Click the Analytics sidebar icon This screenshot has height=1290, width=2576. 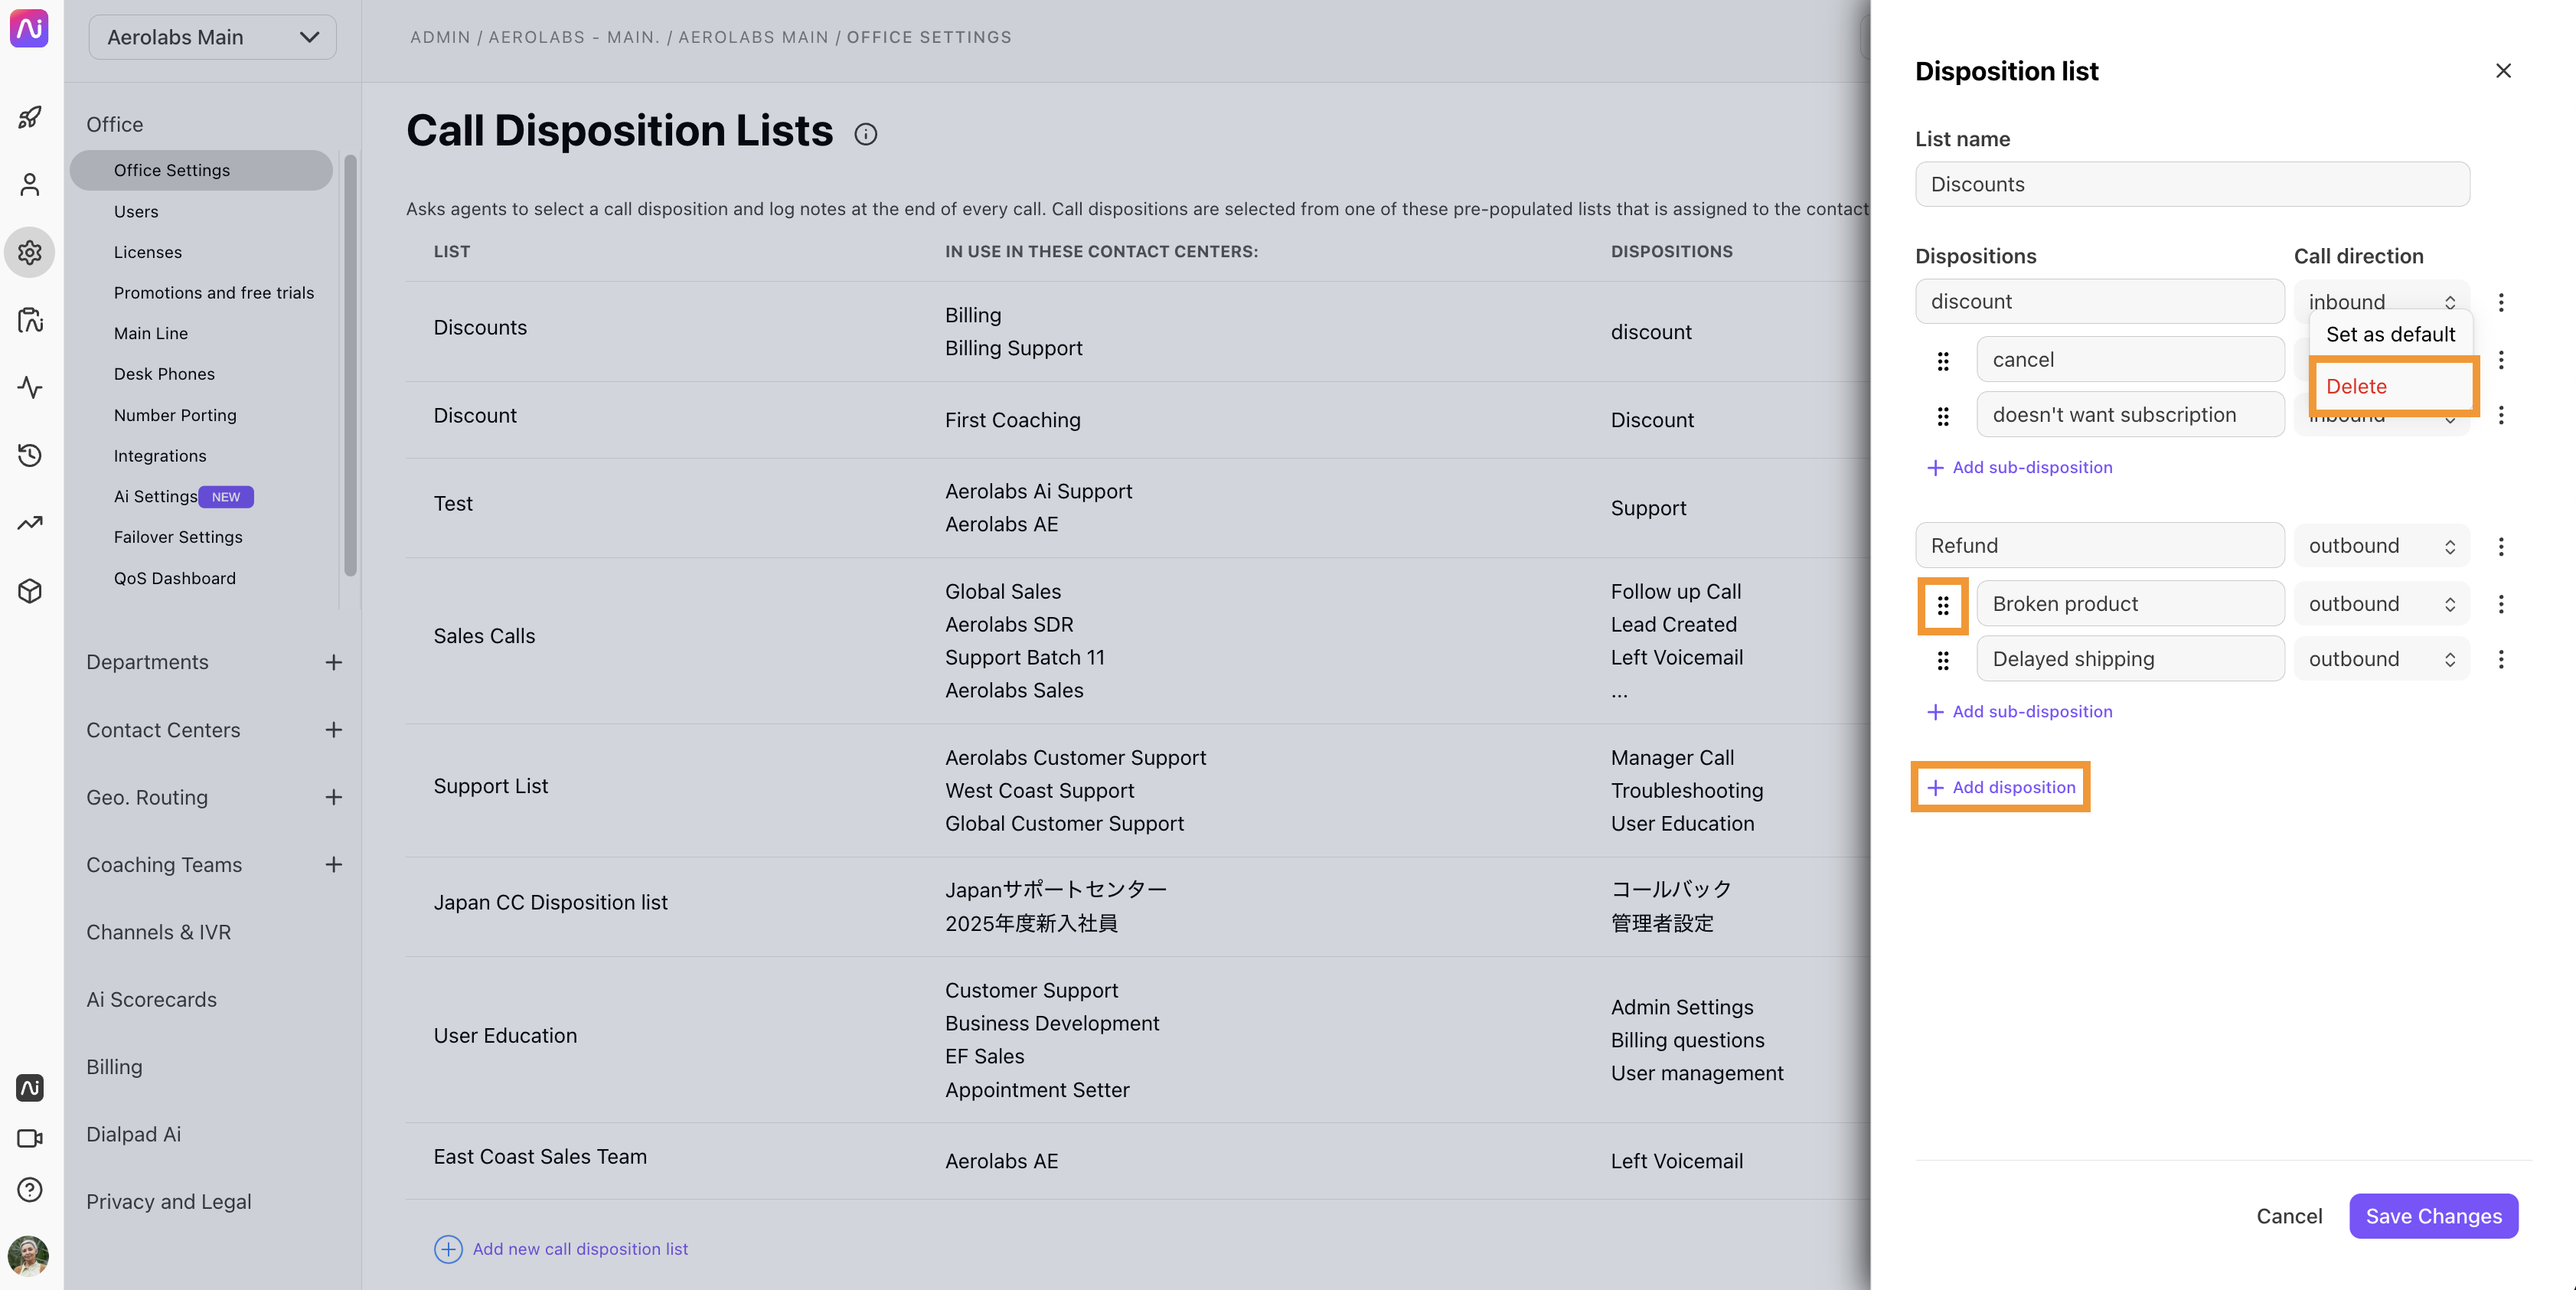30,523
